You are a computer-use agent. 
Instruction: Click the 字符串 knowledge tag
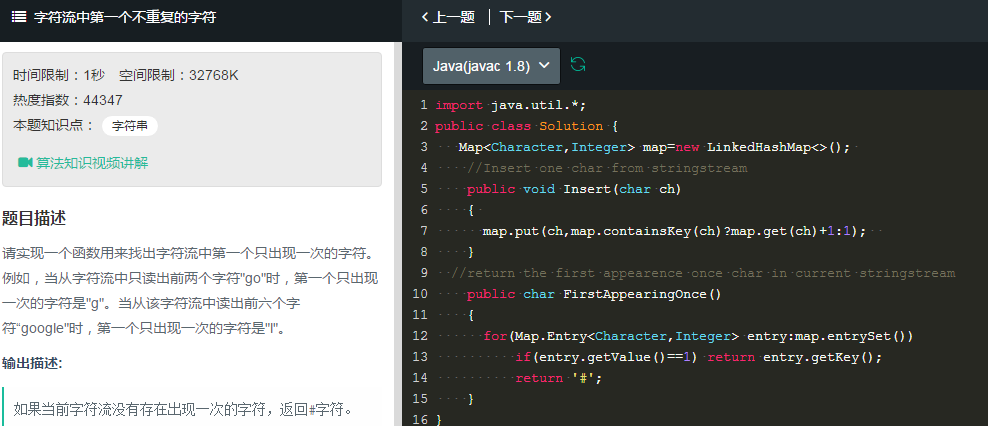(x=130, y=126)
